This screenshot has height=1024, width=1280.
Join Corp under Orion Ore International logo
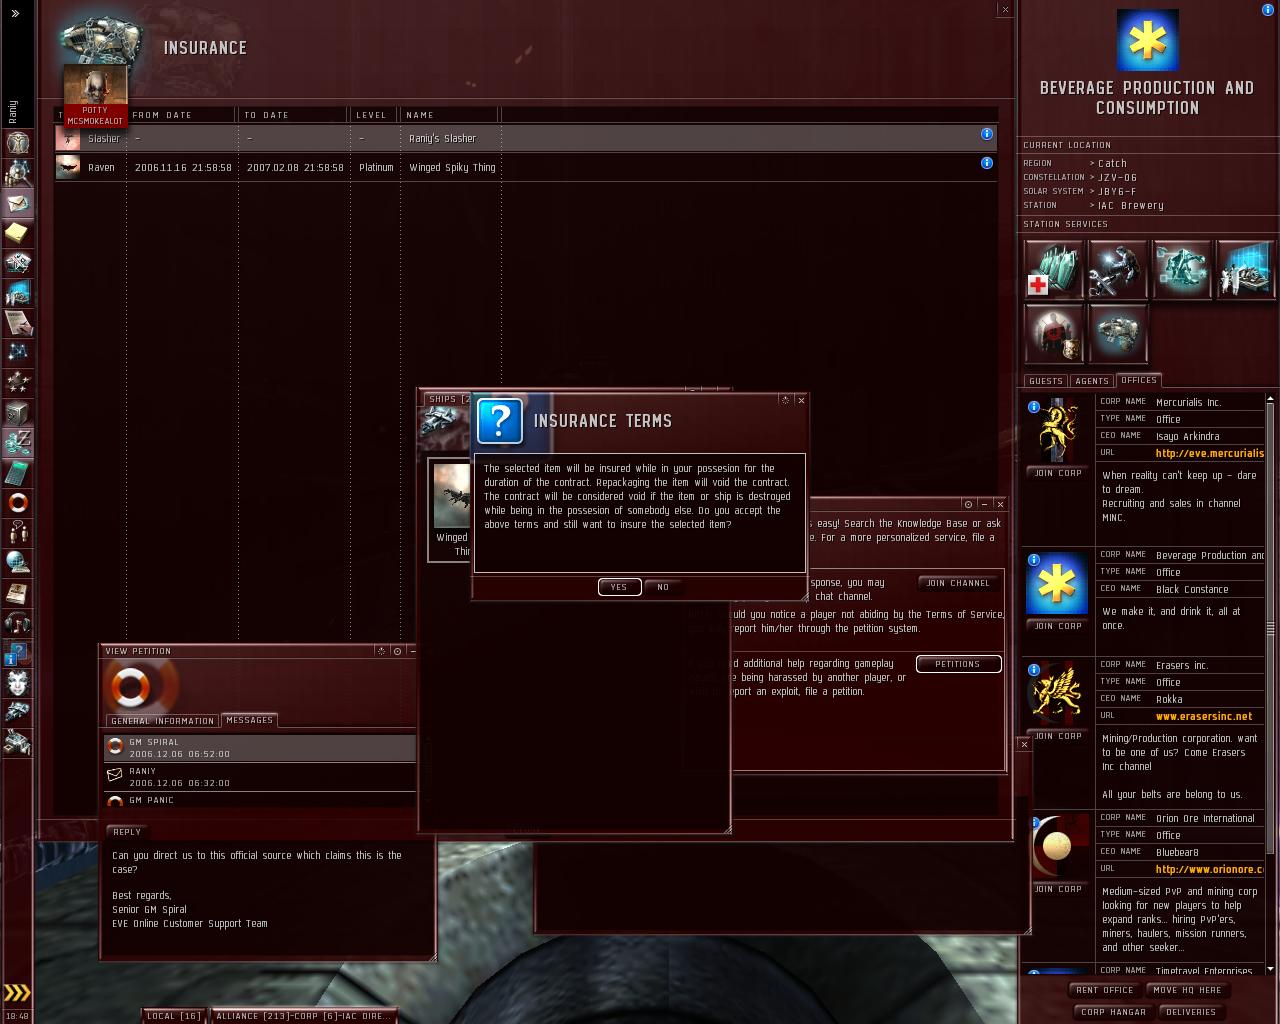1058,889
